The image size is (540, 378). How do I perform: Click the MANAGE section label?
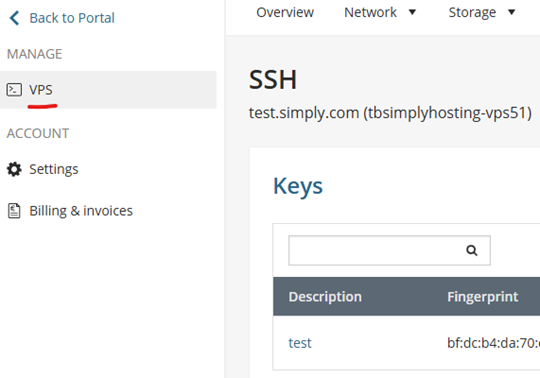pos(34,54)
